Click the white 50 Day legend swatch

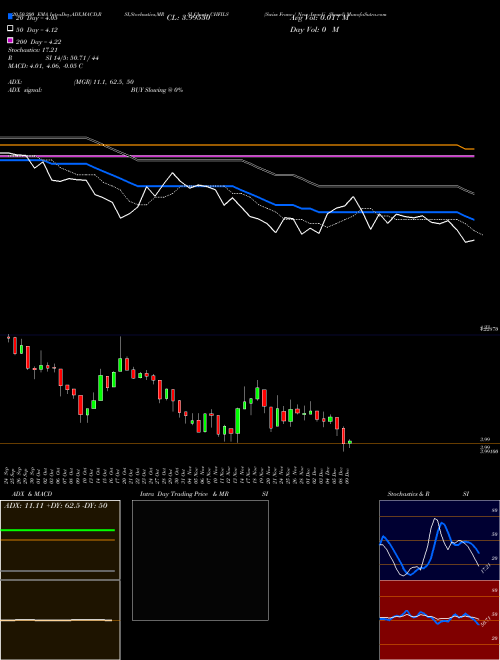coord(11,29)
